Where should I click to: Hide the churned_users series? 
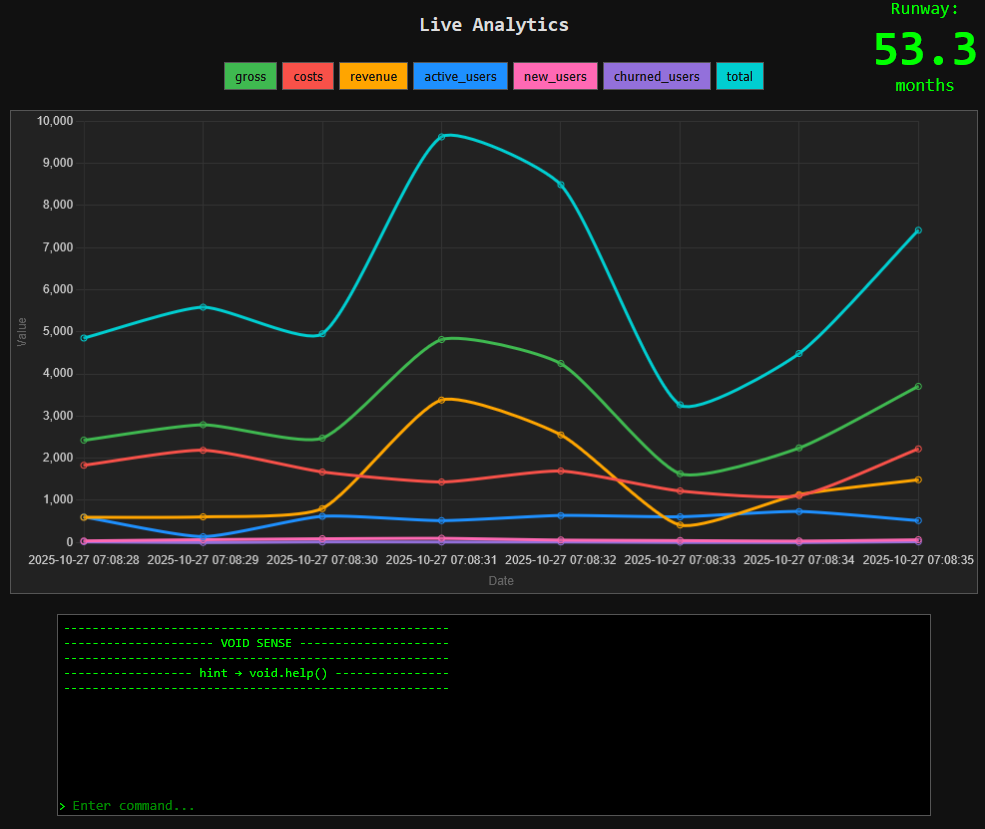click(656, 76)
